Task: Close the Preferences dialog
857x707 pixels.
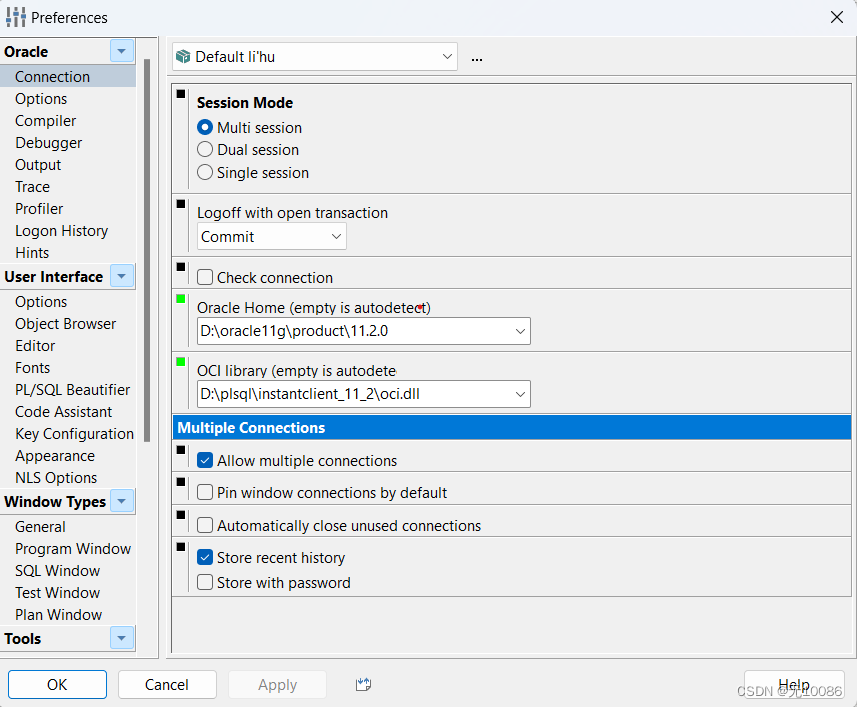Action: [x=837, y=17]
